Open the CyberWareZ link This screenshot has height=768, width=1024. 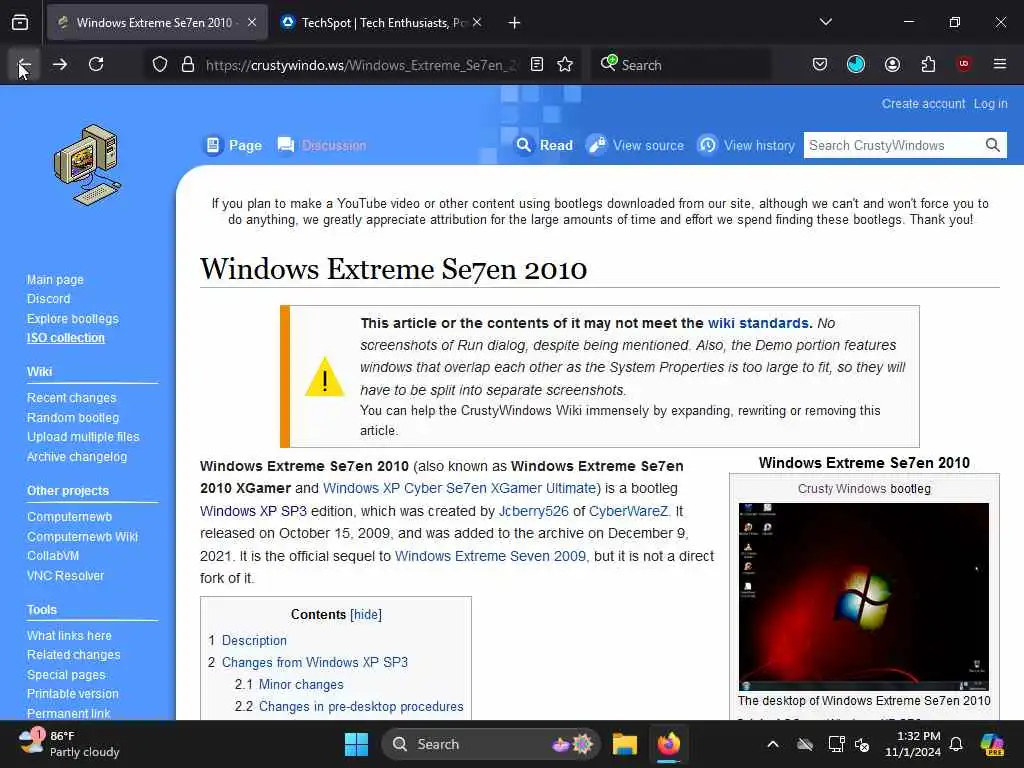tap(628, 511)
